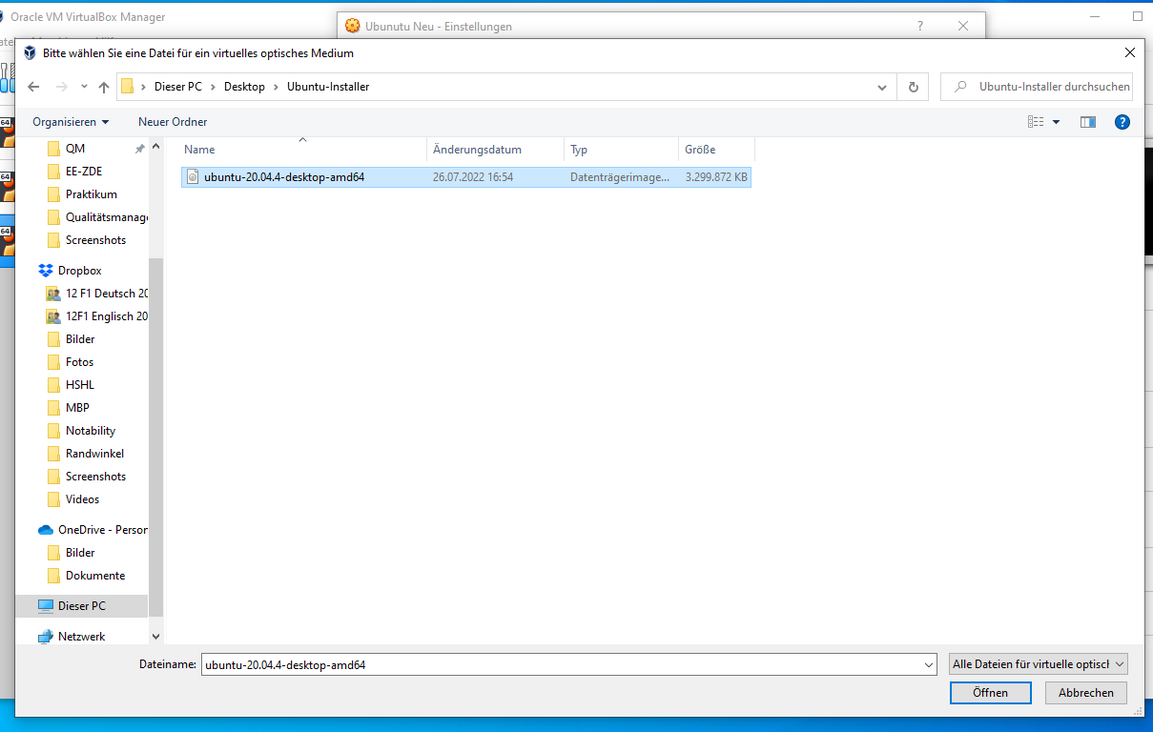1153x732 pixels.
Task: Select Dieser PC in navigation pane
Action: point(81,606)
